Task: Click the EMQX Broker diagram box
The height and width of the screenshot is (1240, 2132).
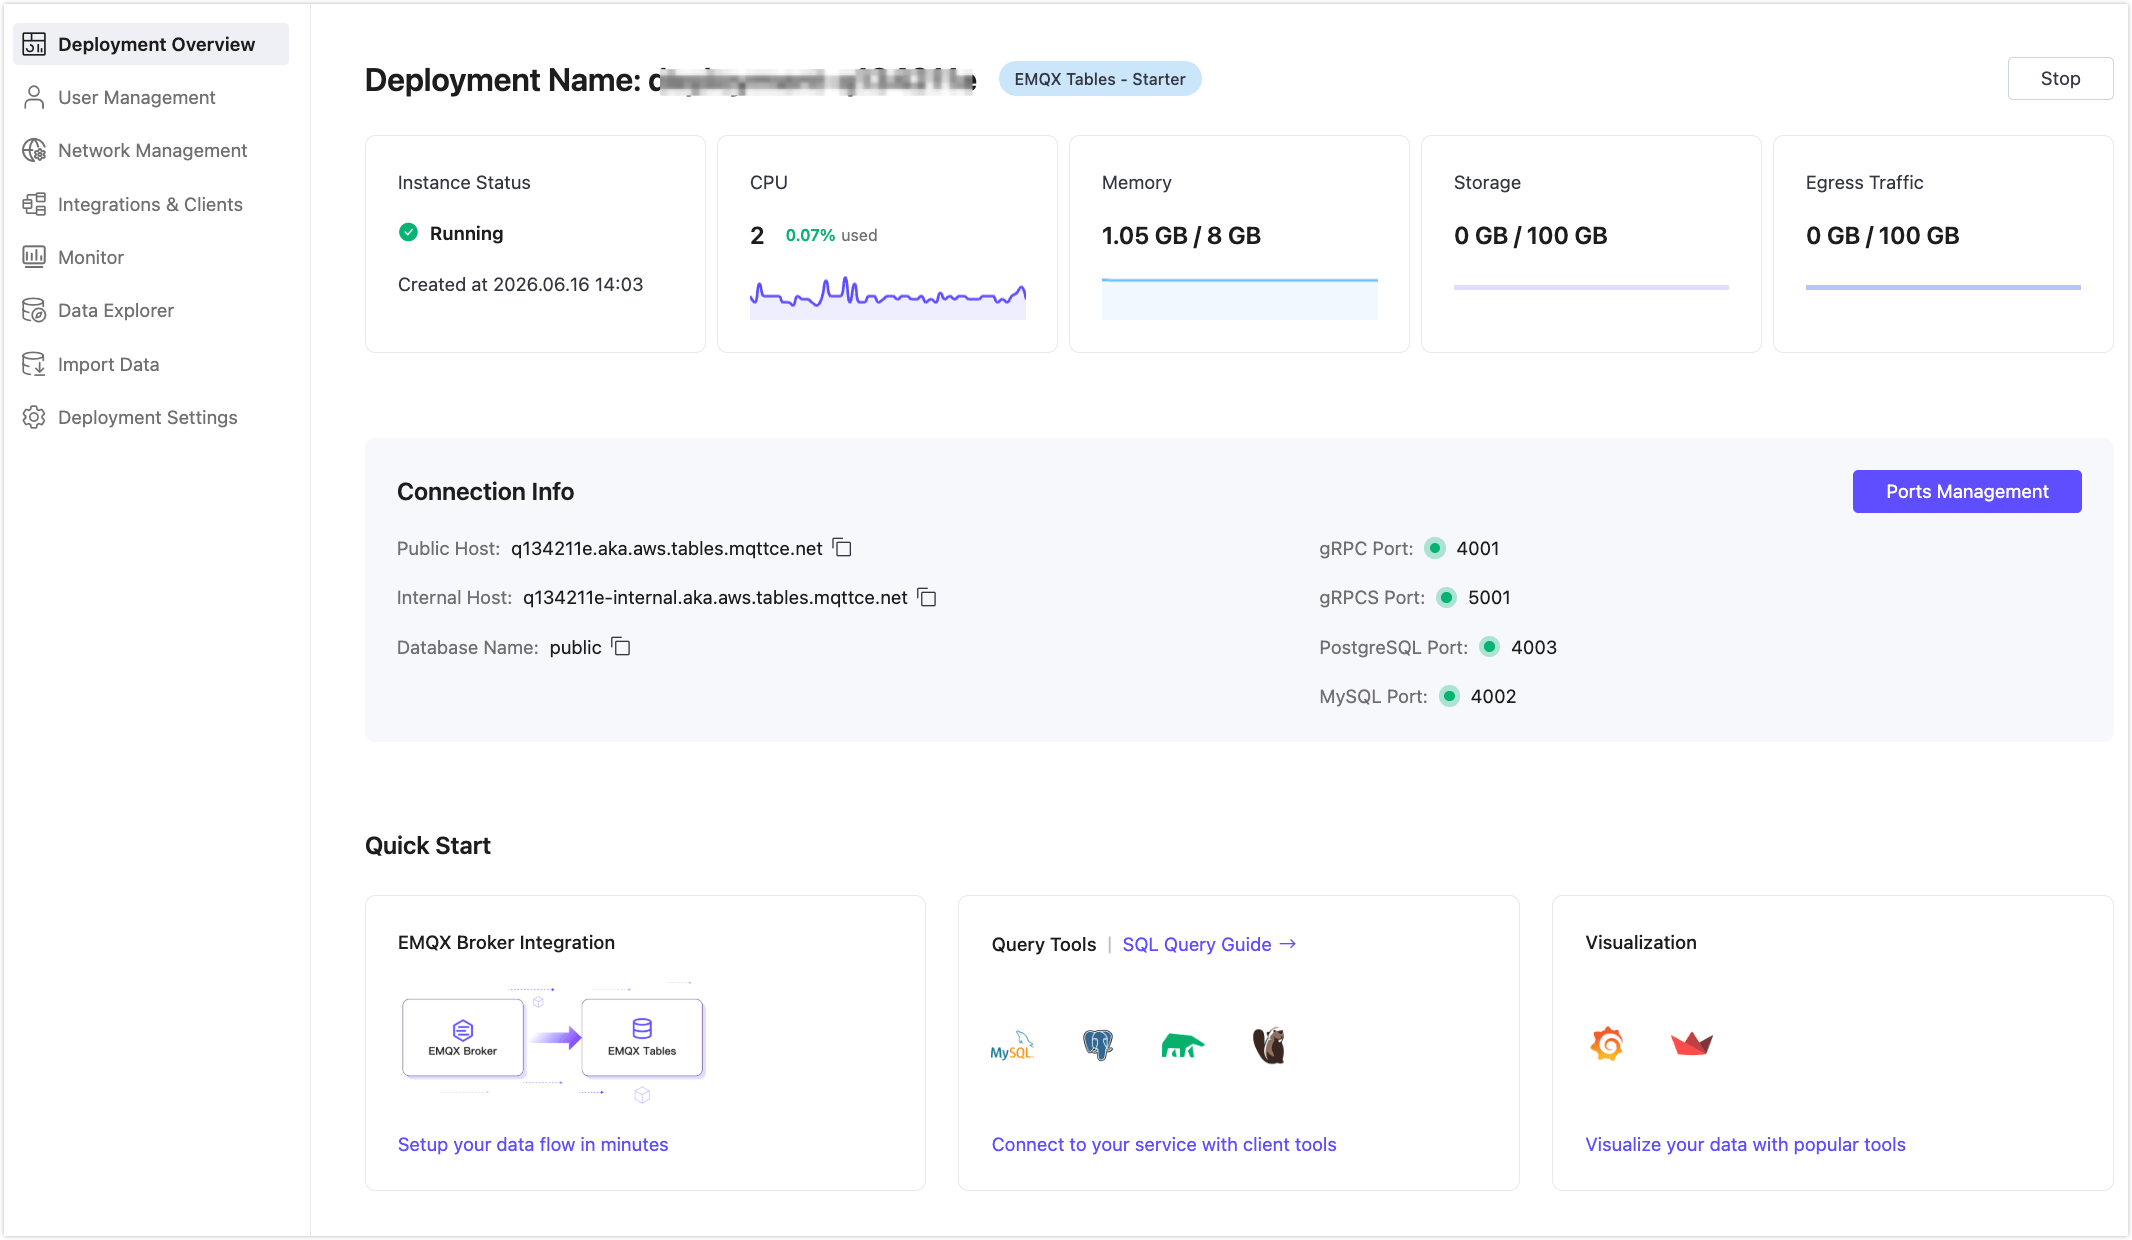Action: [x=463, y=1038]
